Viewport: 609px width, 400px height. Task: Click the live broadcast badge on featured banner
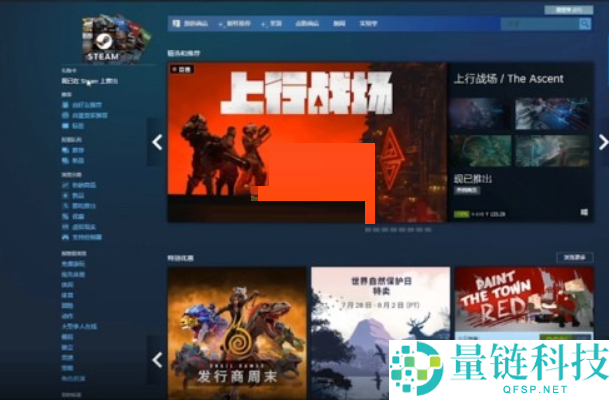click(x=182, y=69)
